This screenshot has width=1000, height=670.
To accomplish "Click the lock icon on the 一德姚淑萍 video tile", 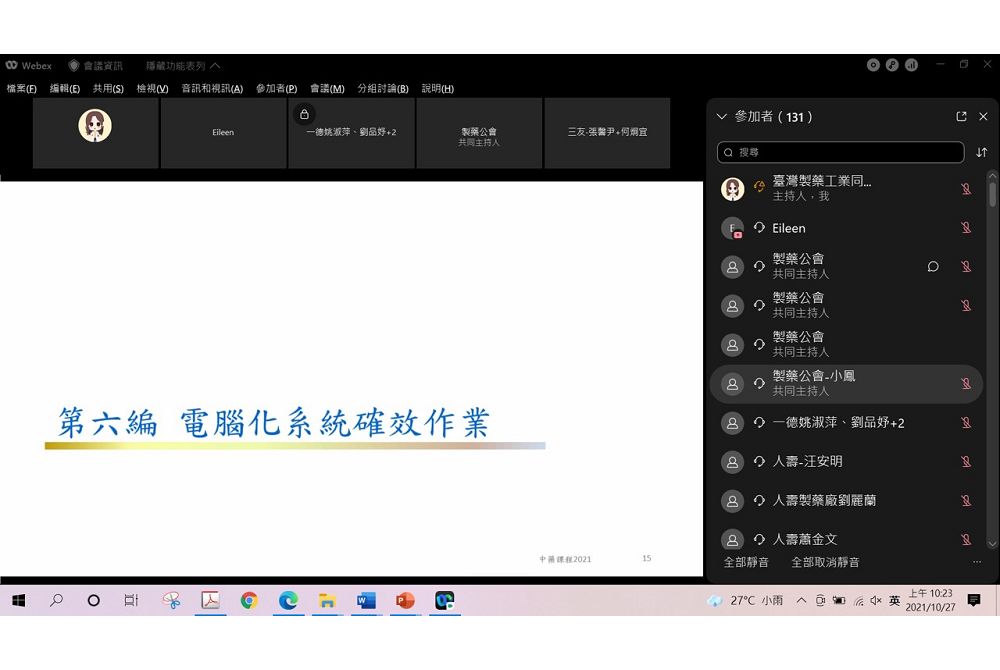I will pyautogui.click(x=304, y=114).
